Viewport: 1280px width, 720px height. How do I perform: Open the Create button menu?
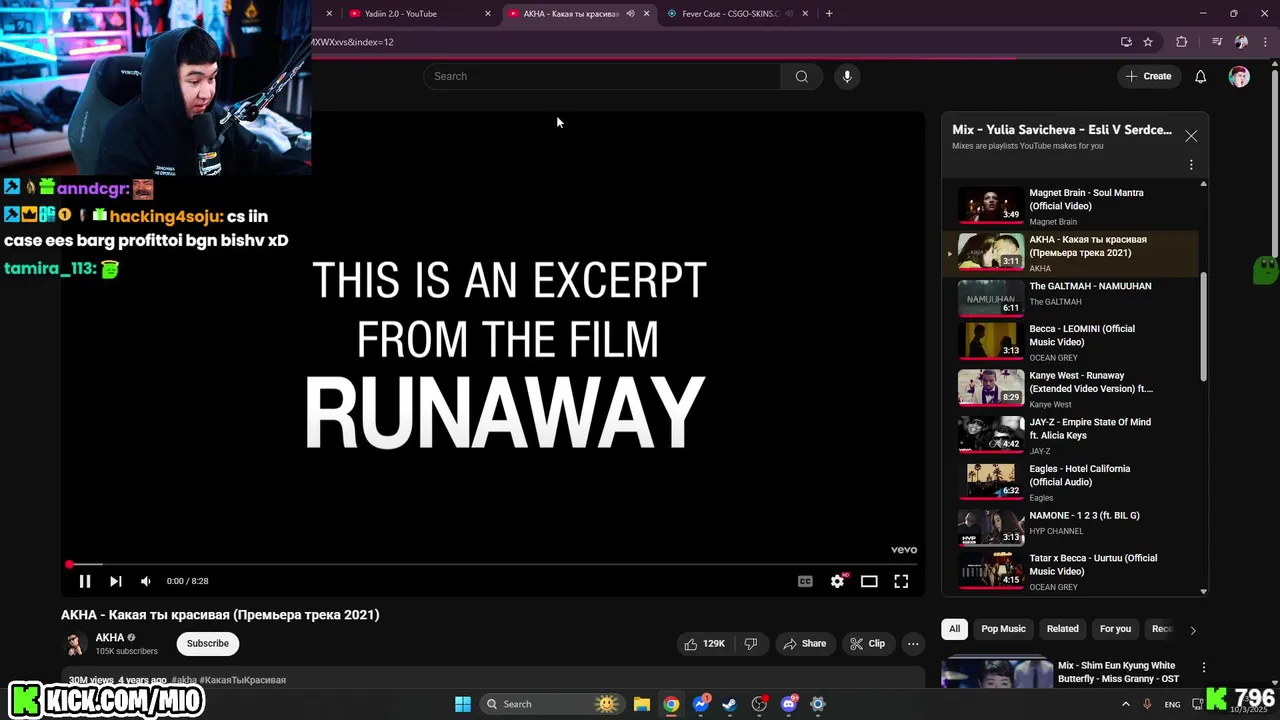pos(1148,76)
